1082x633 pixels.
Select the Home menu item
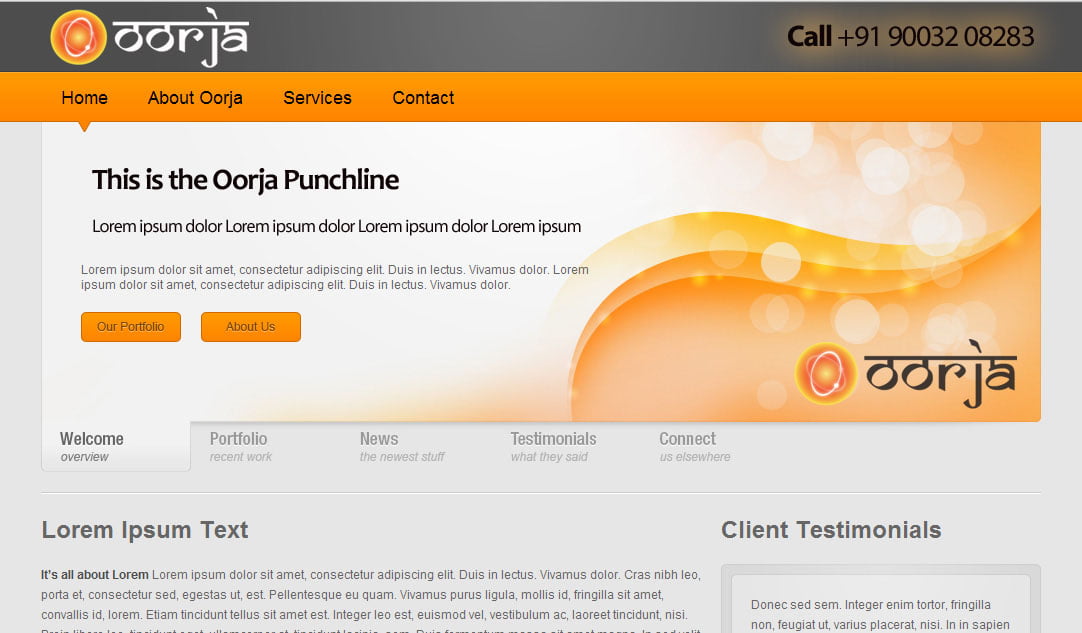point(84,97)
